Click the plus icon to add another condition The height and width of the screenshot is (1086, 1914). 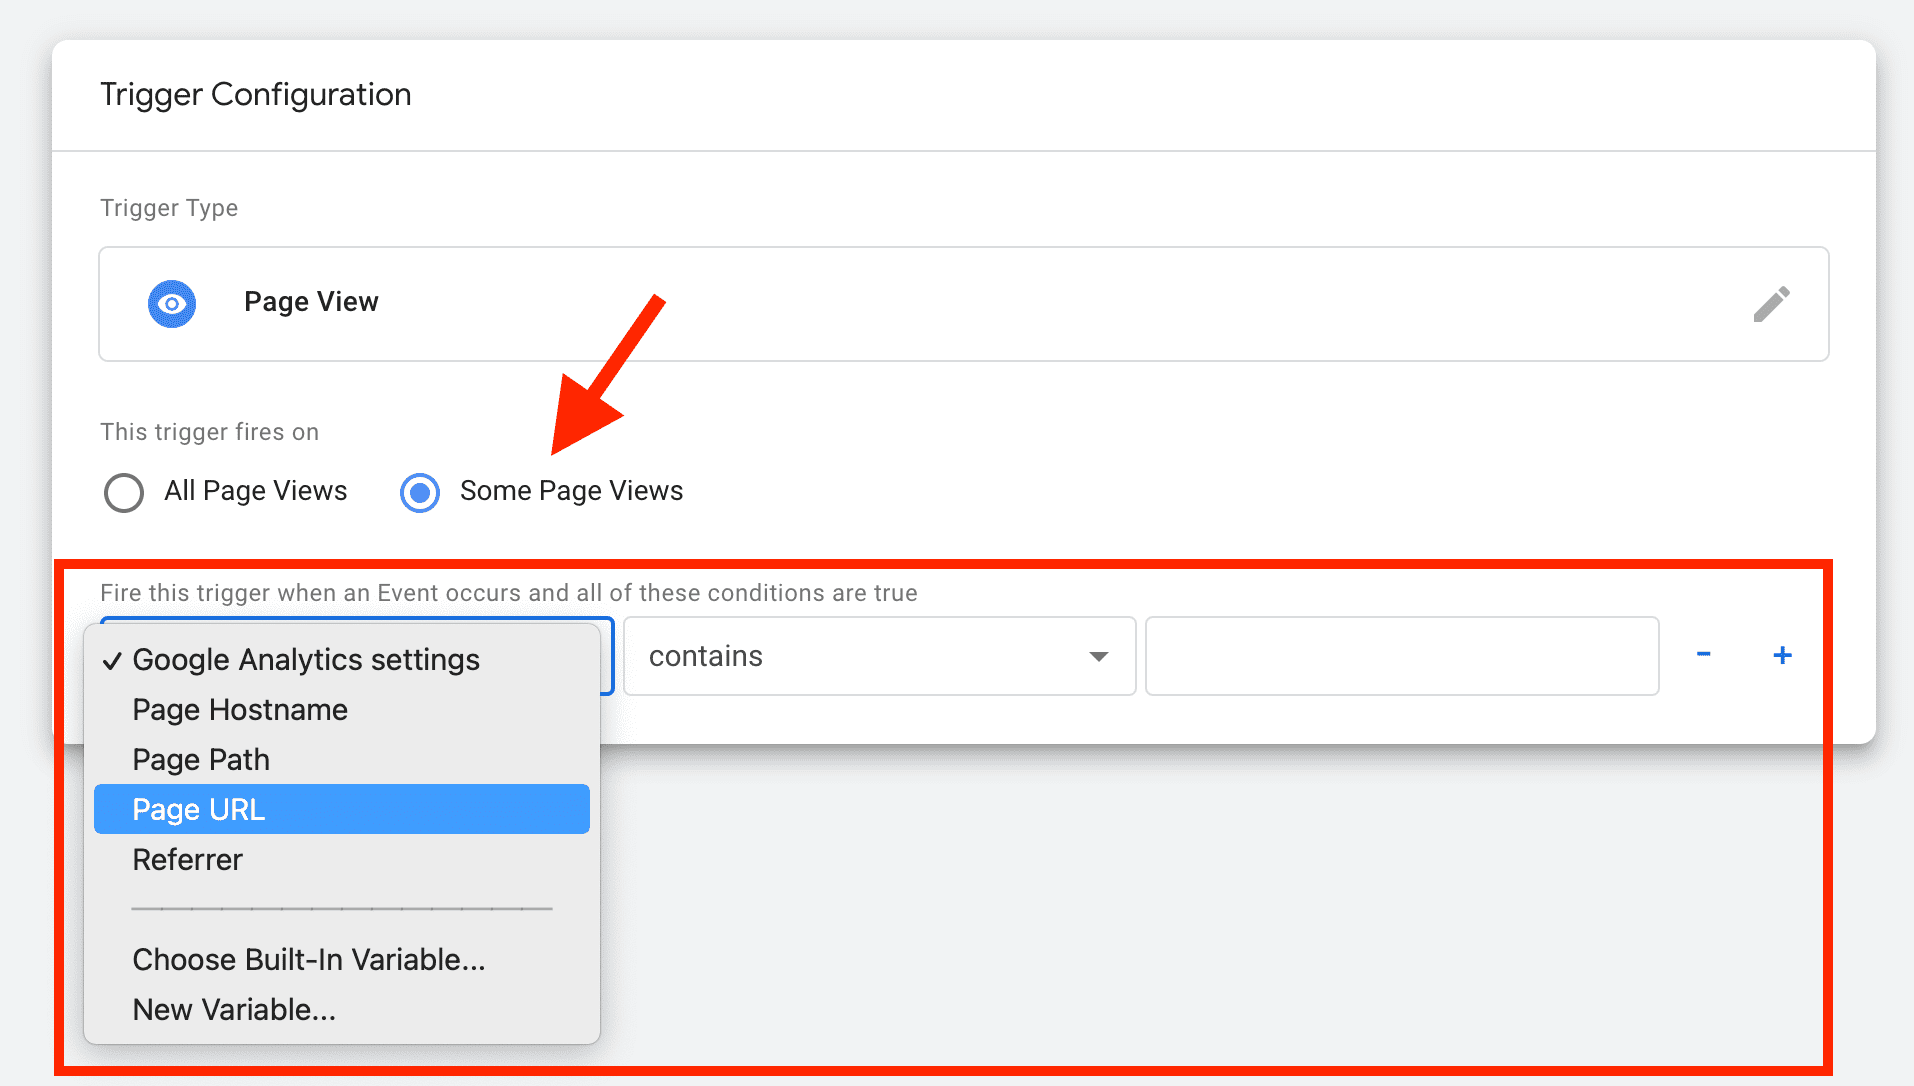(1782, 655)
